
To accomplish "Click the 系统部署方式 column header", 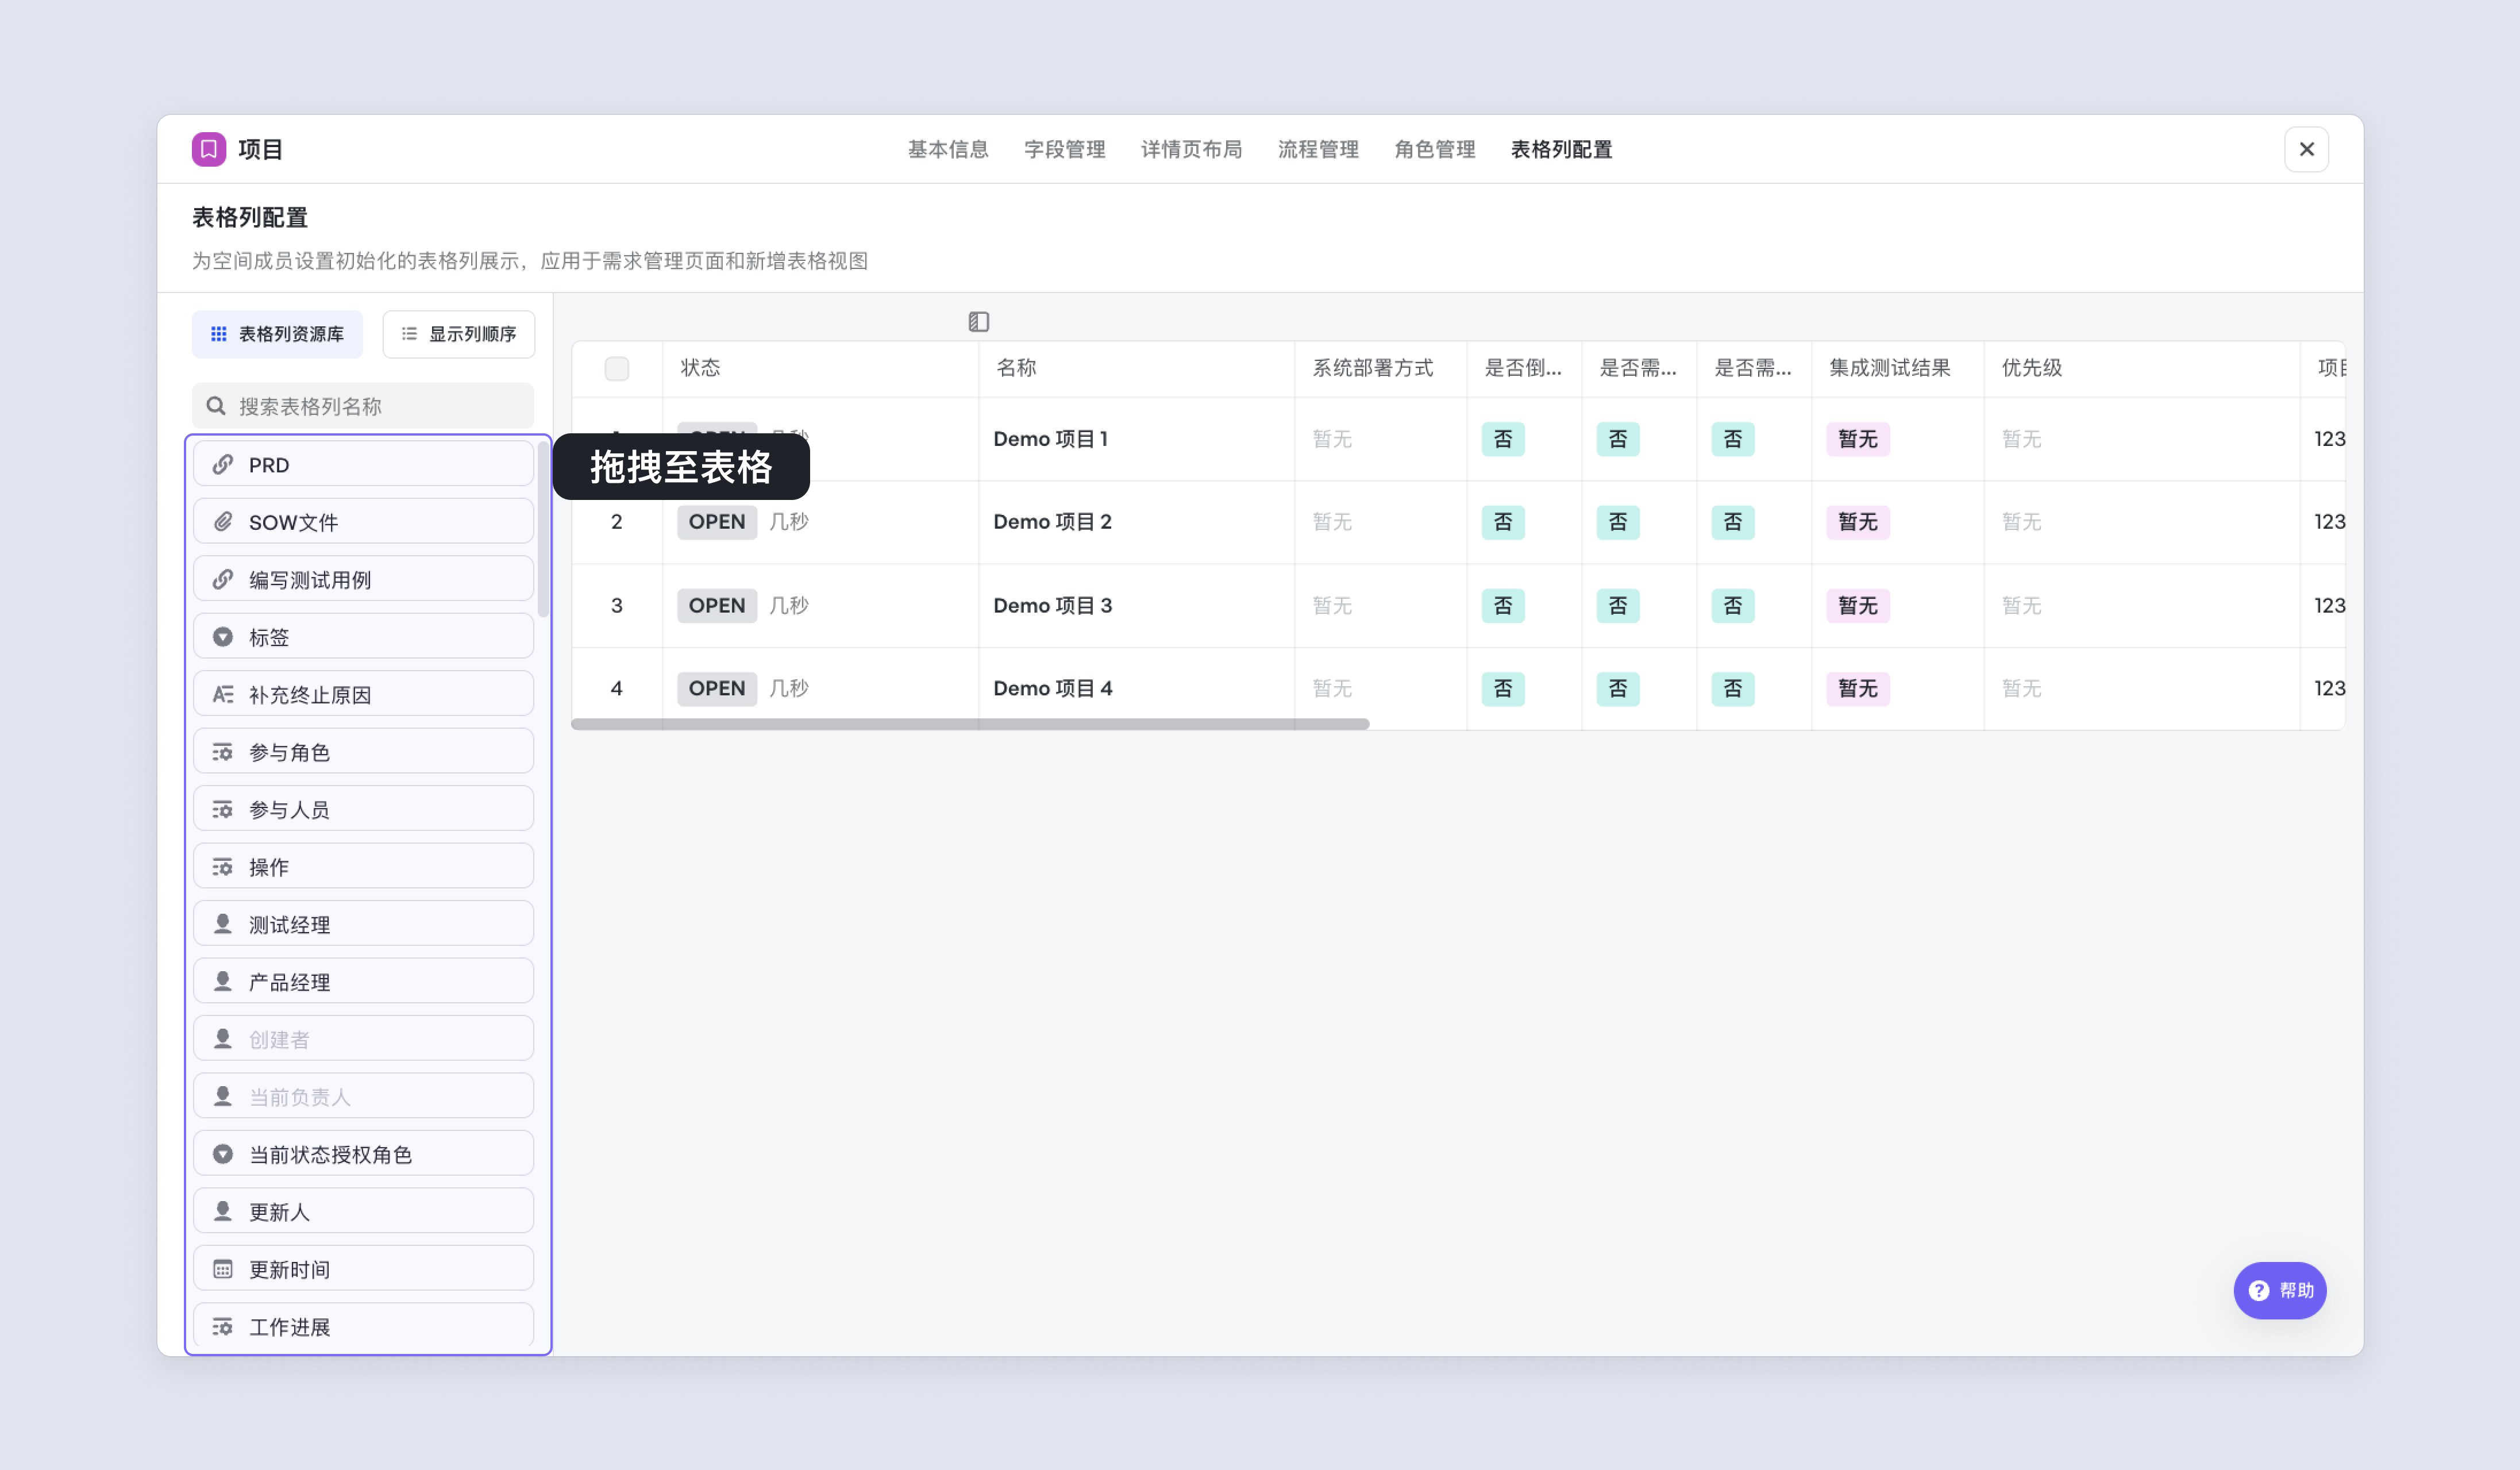I will [1380, 368].
